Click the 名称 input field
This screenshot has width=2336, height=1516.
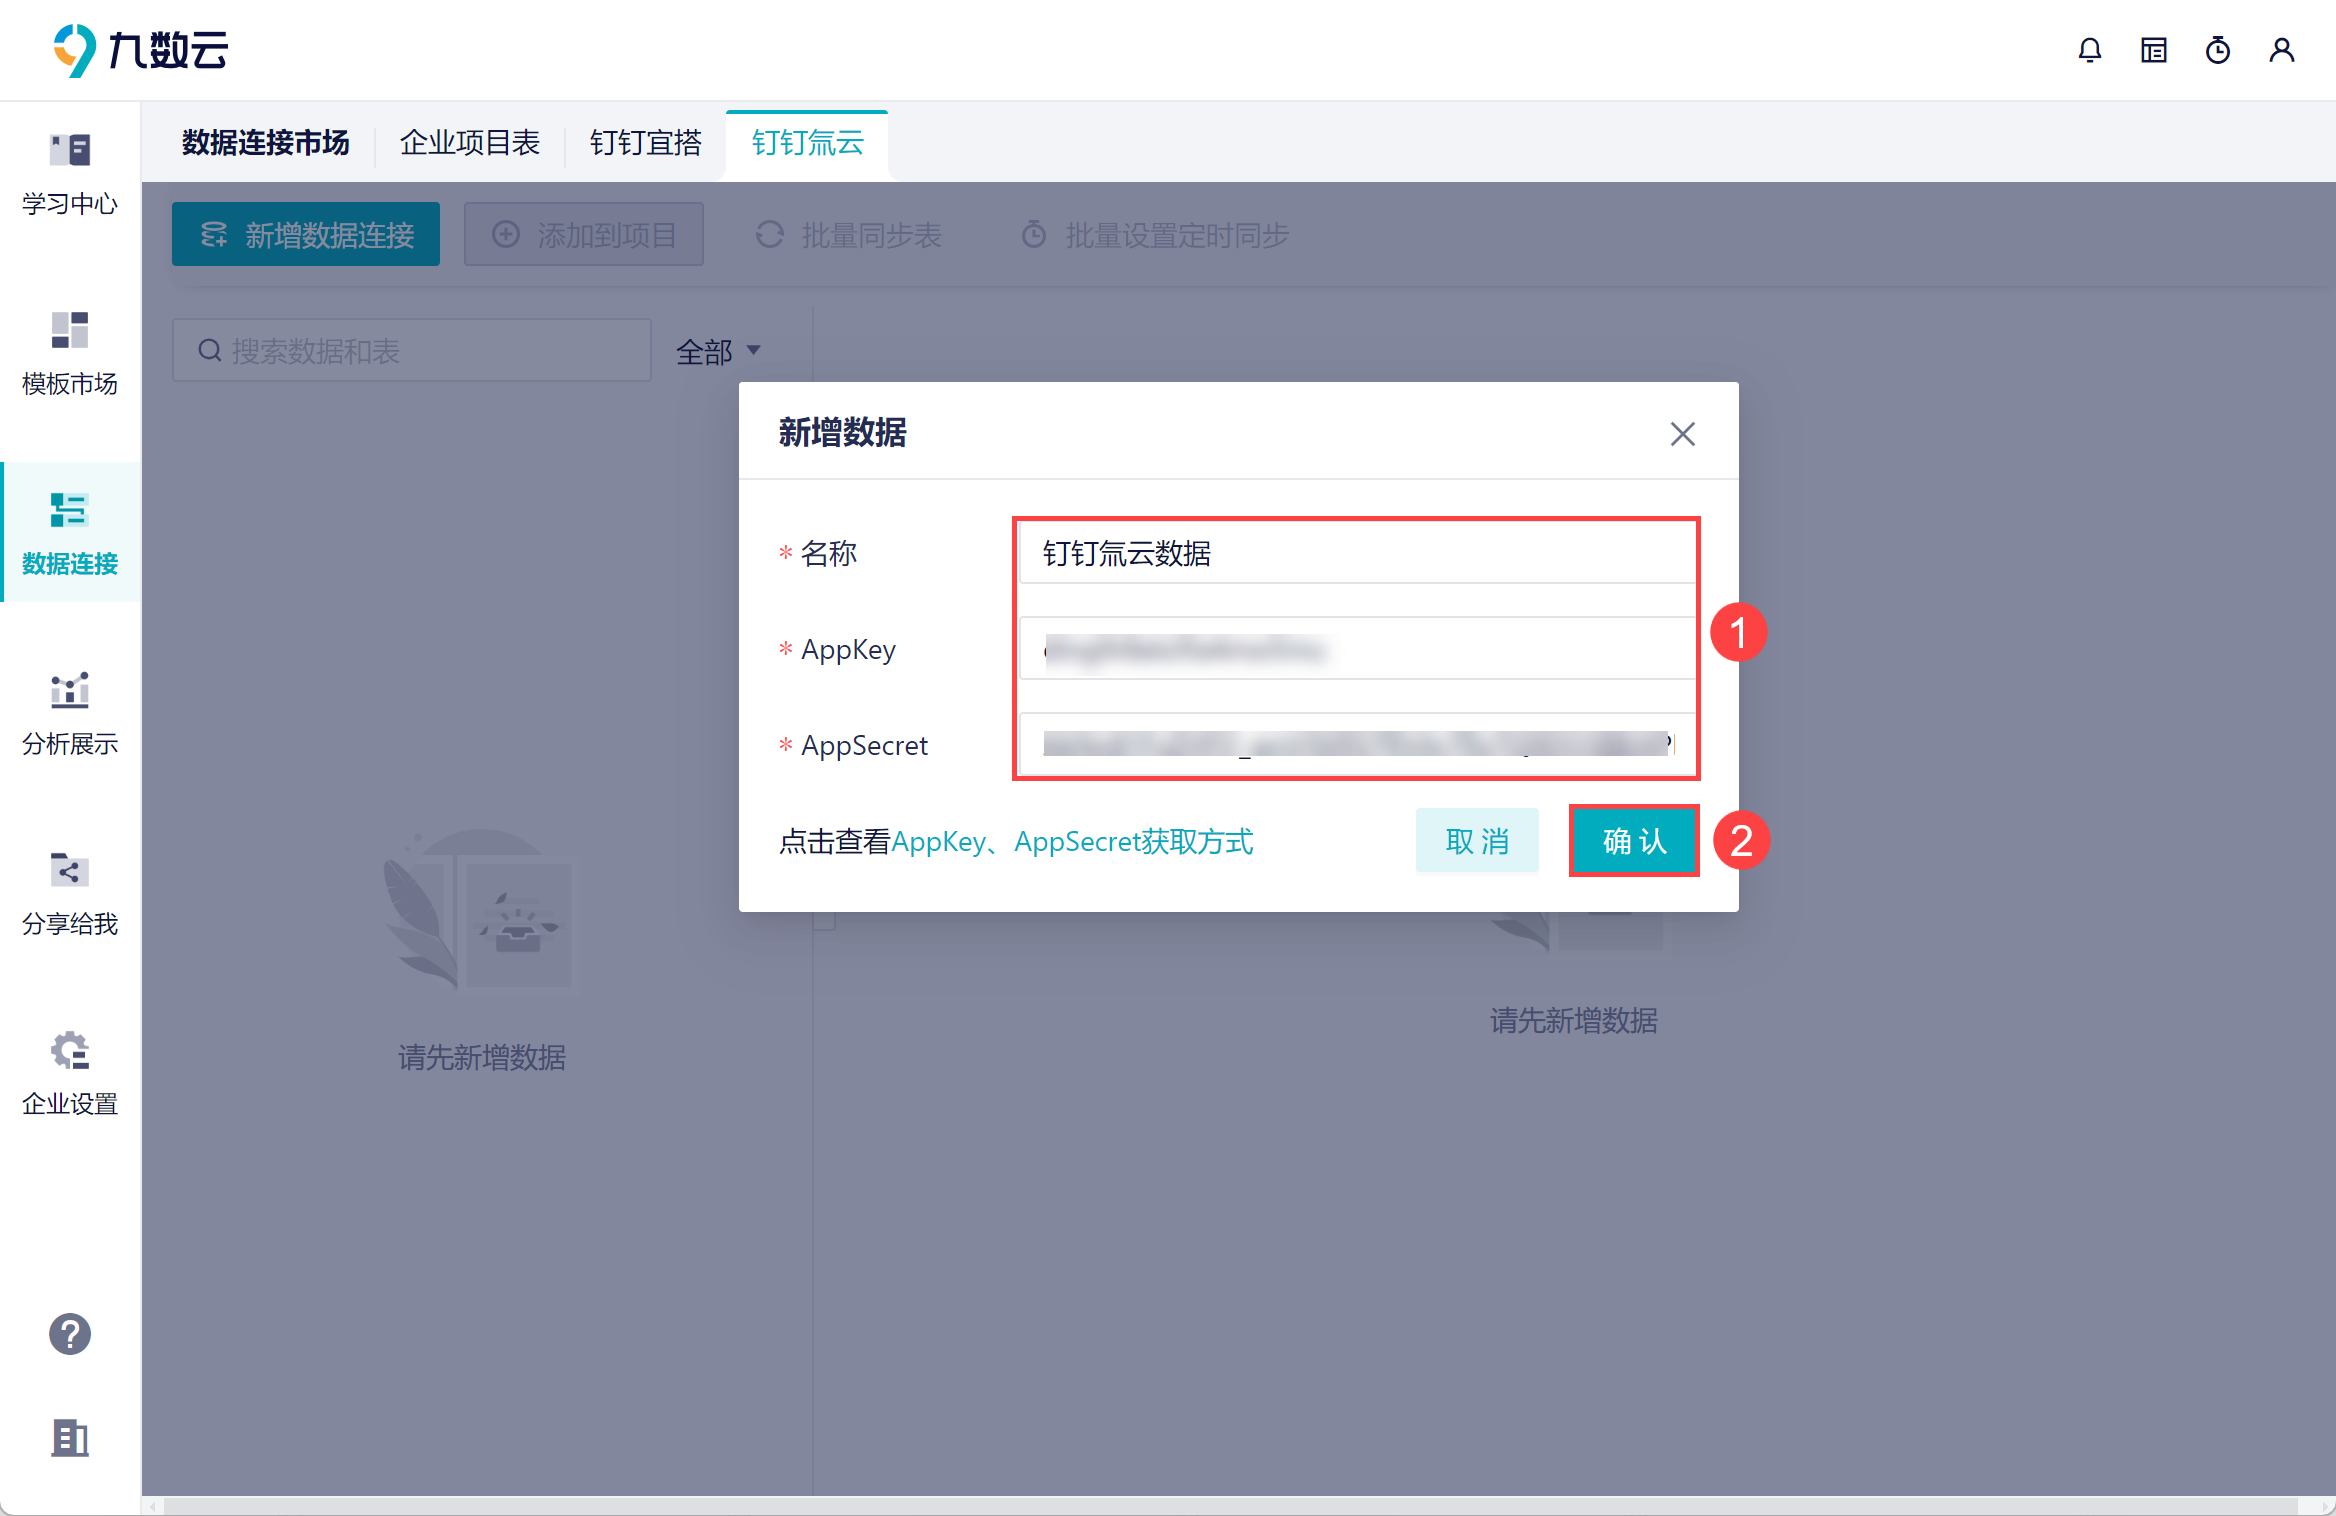tap(1355, 553)
